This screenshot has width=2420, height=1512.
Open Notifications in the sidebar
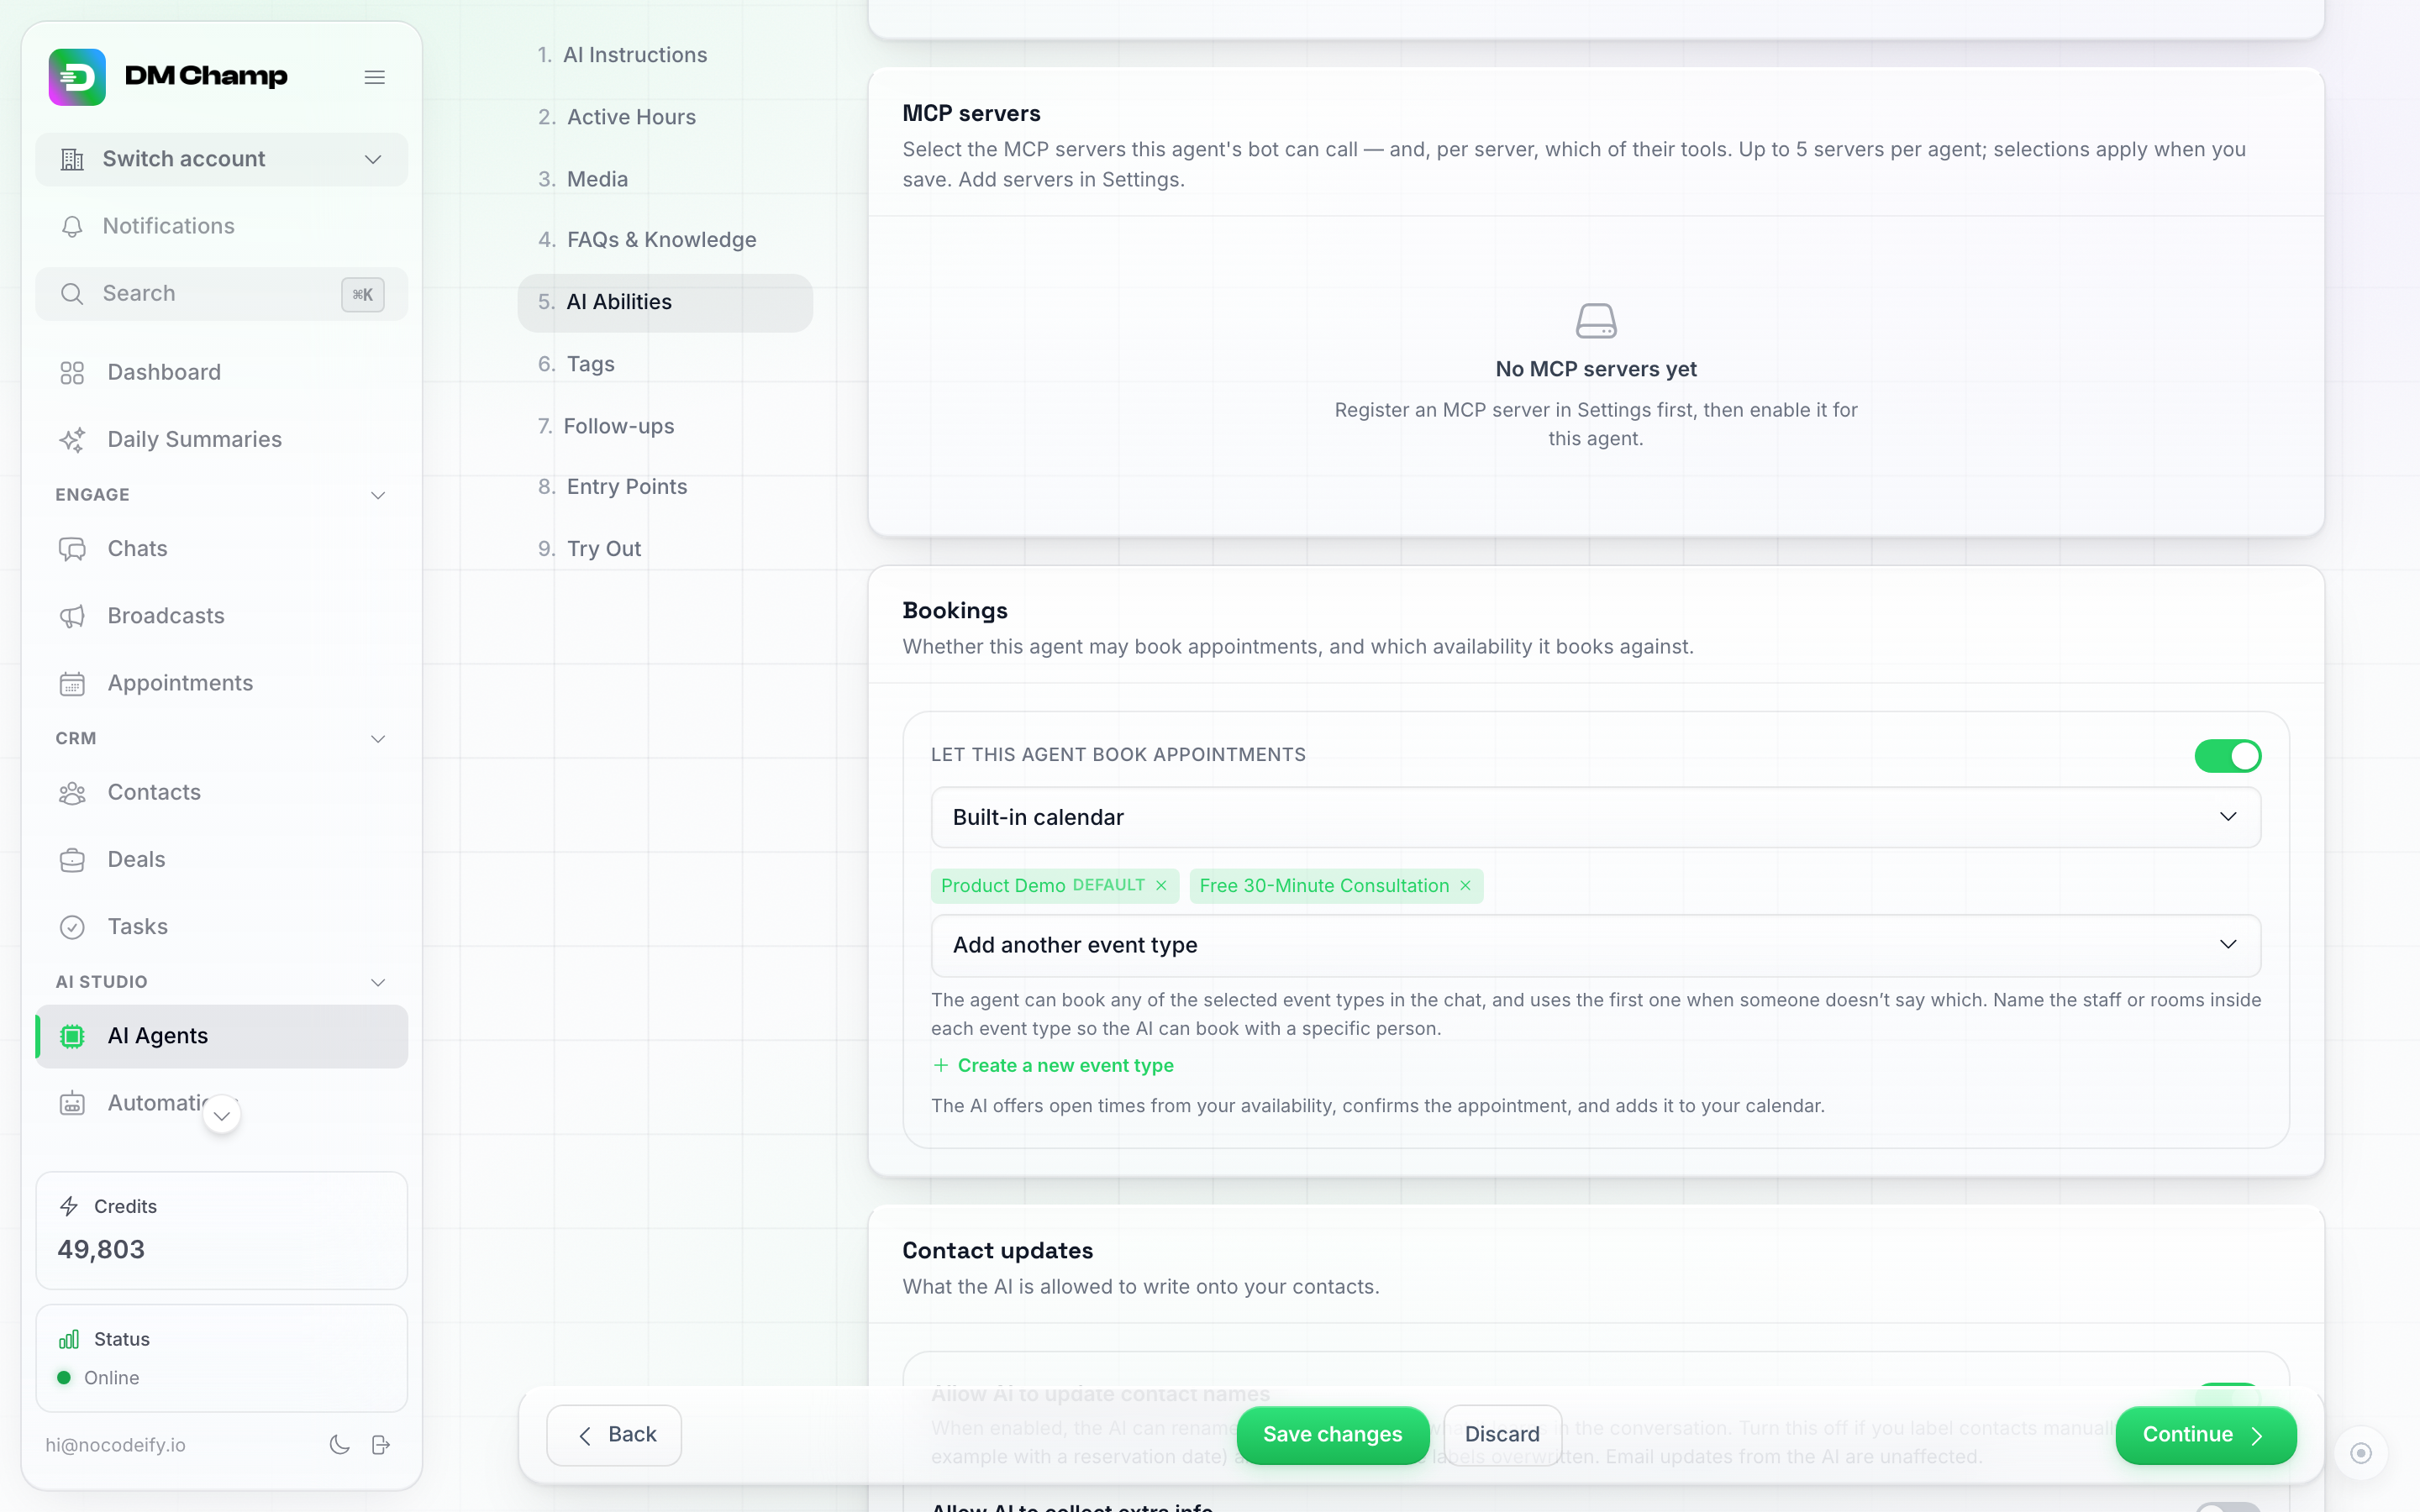click(x=222, y=227)
